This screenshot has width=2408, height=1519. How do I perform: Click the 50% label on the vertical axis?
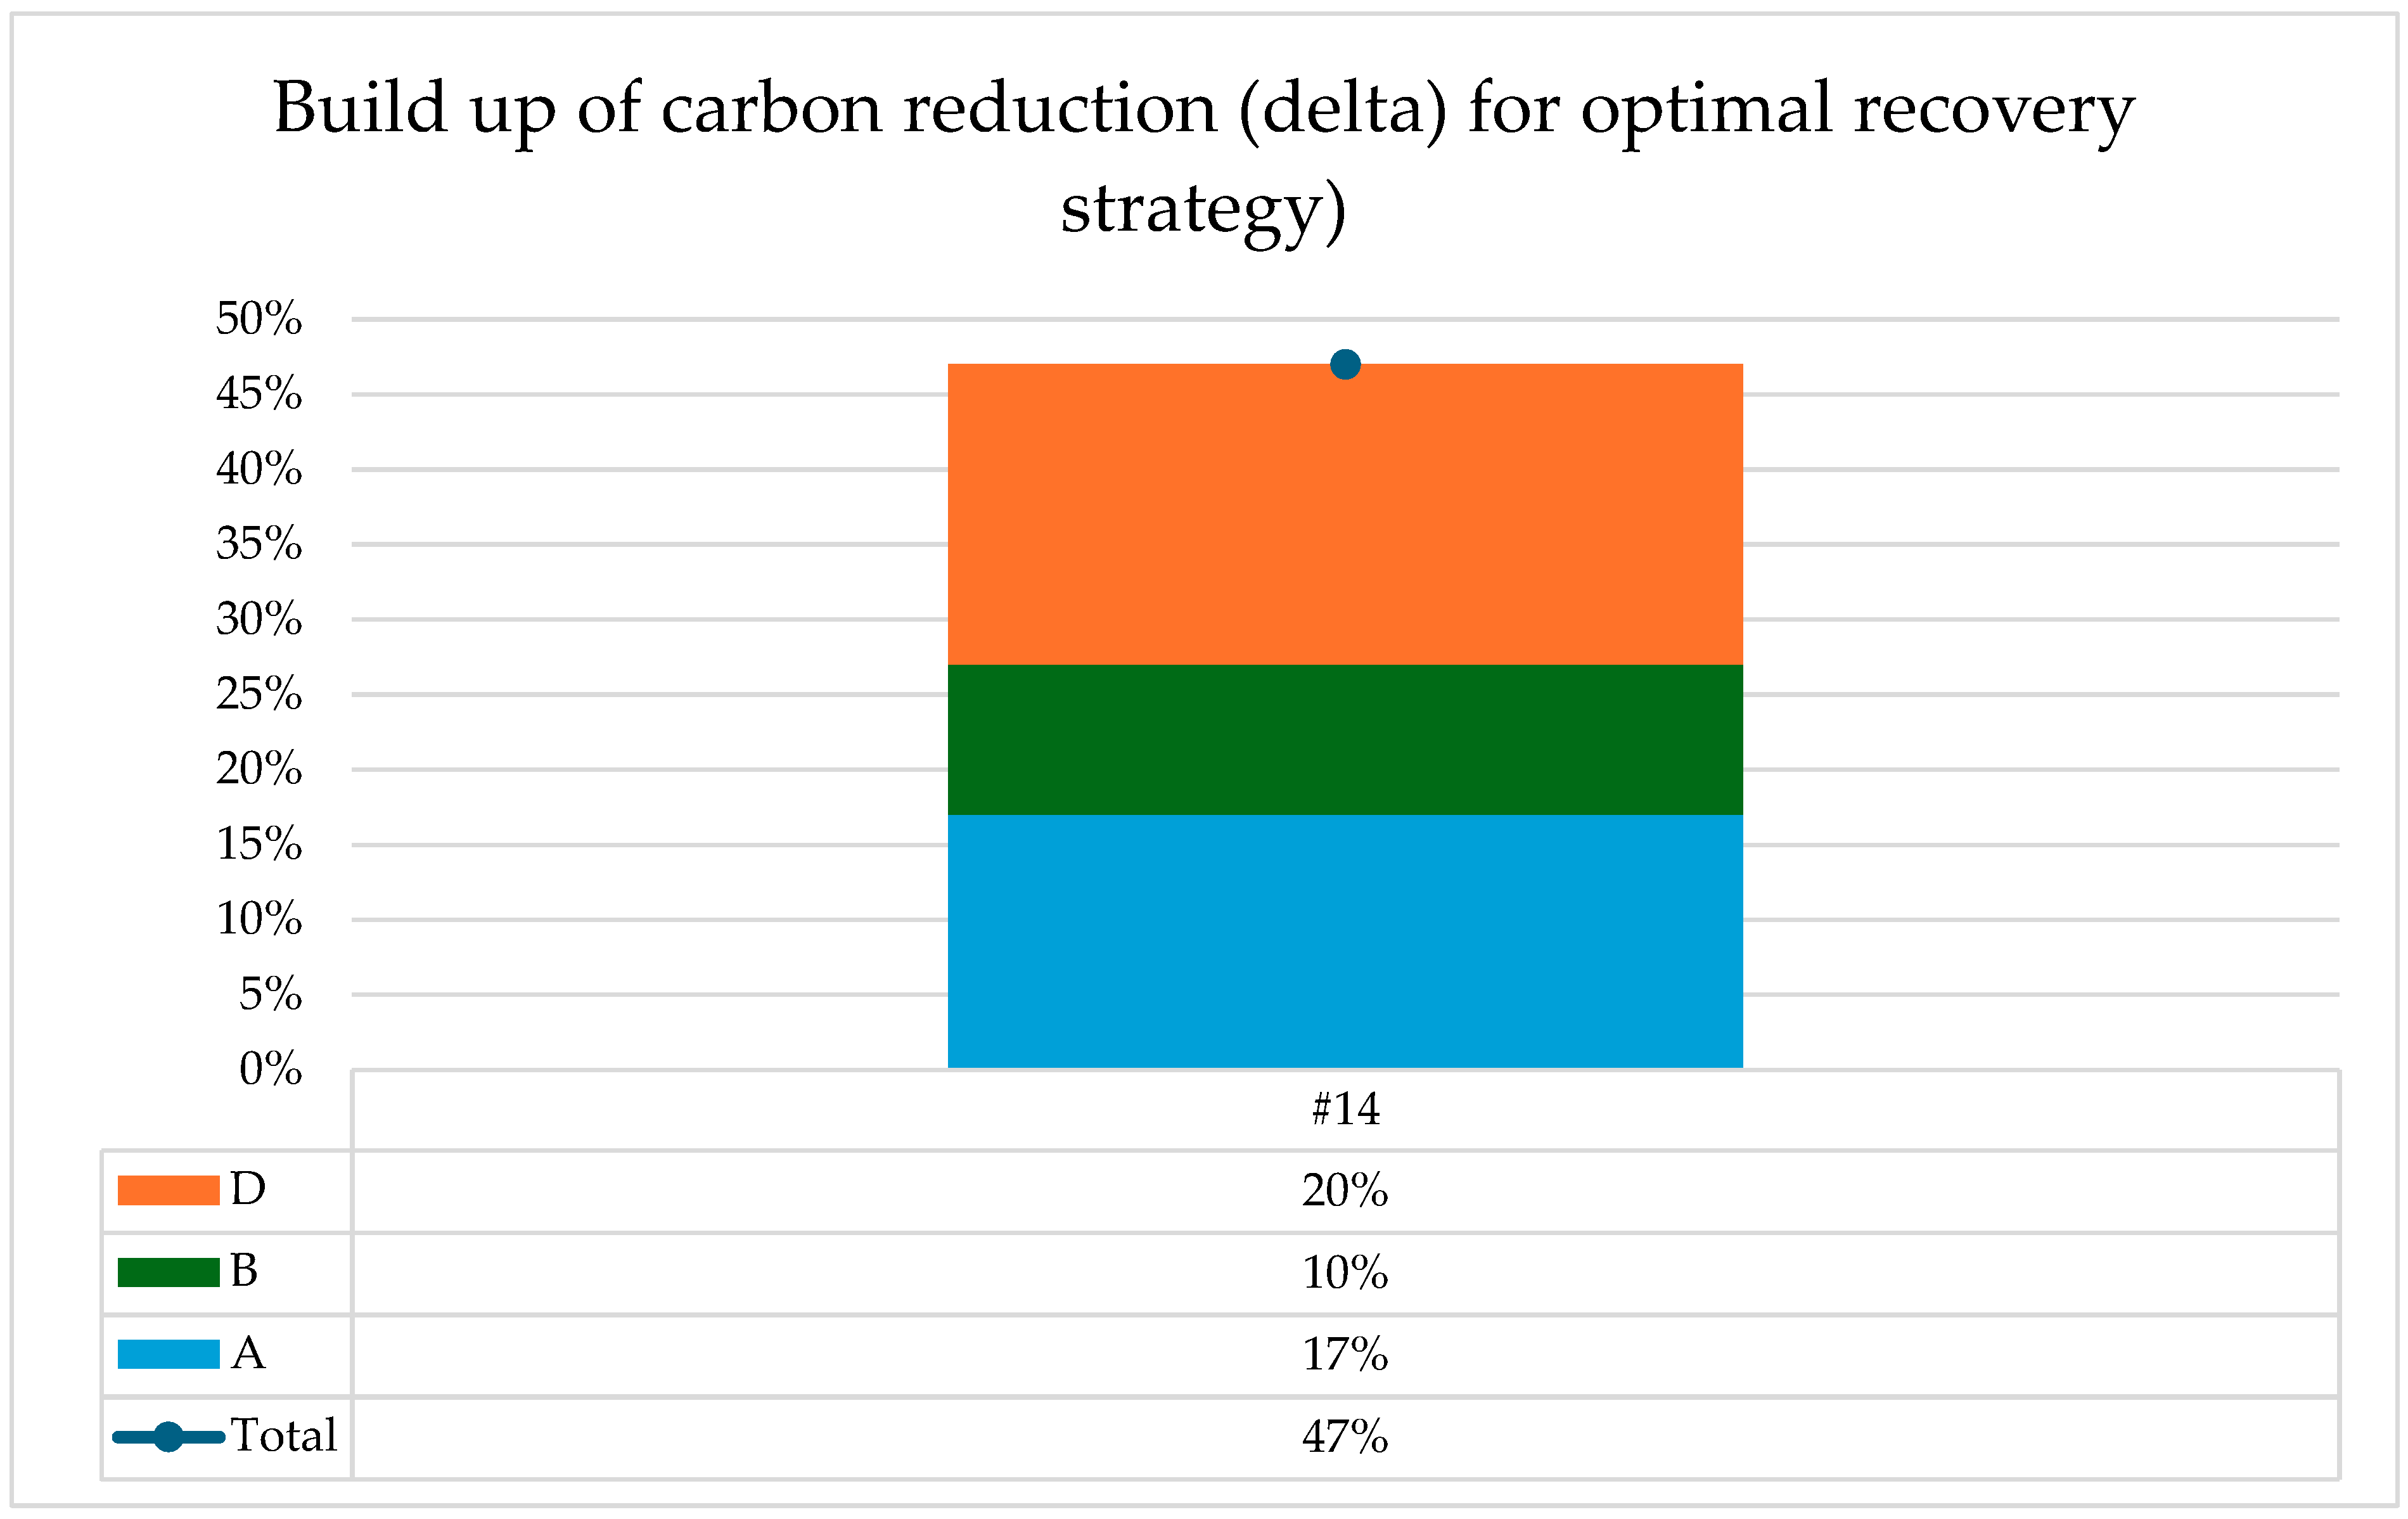click(259, 319)
